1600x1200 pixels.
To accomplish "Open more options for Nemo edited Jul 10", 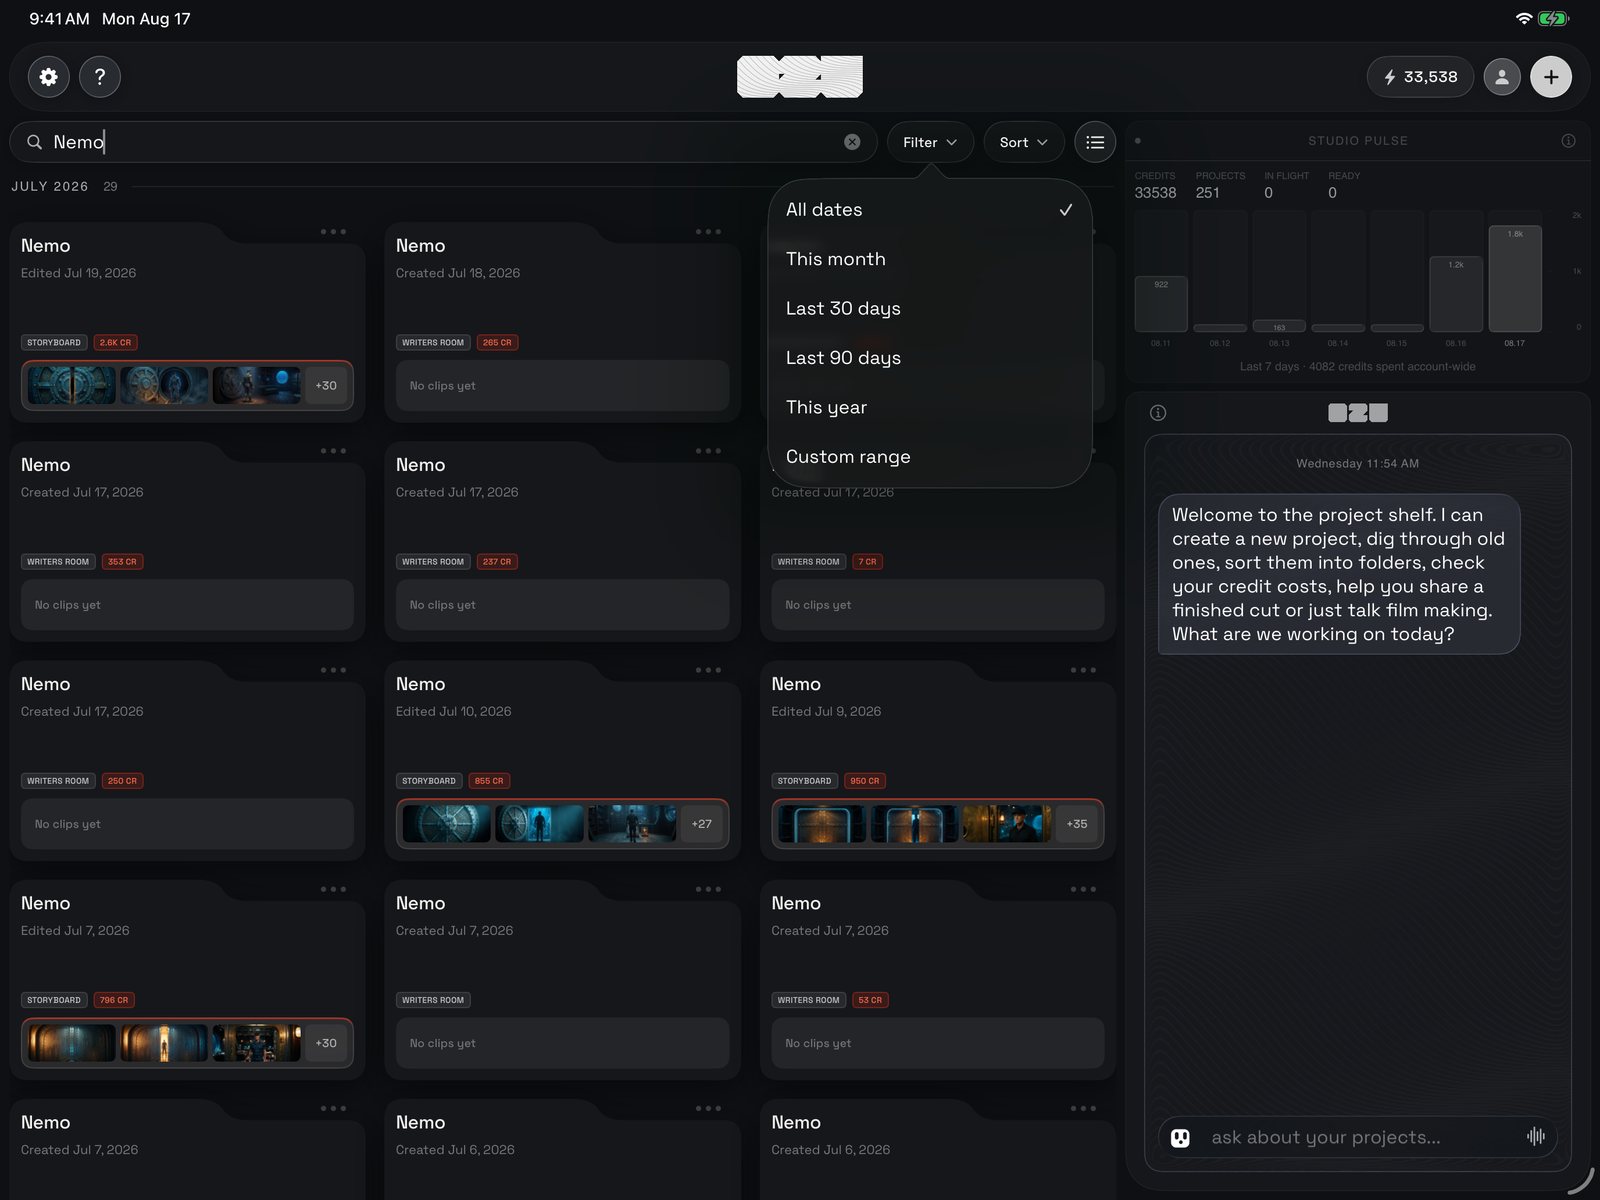I will 708,670.
